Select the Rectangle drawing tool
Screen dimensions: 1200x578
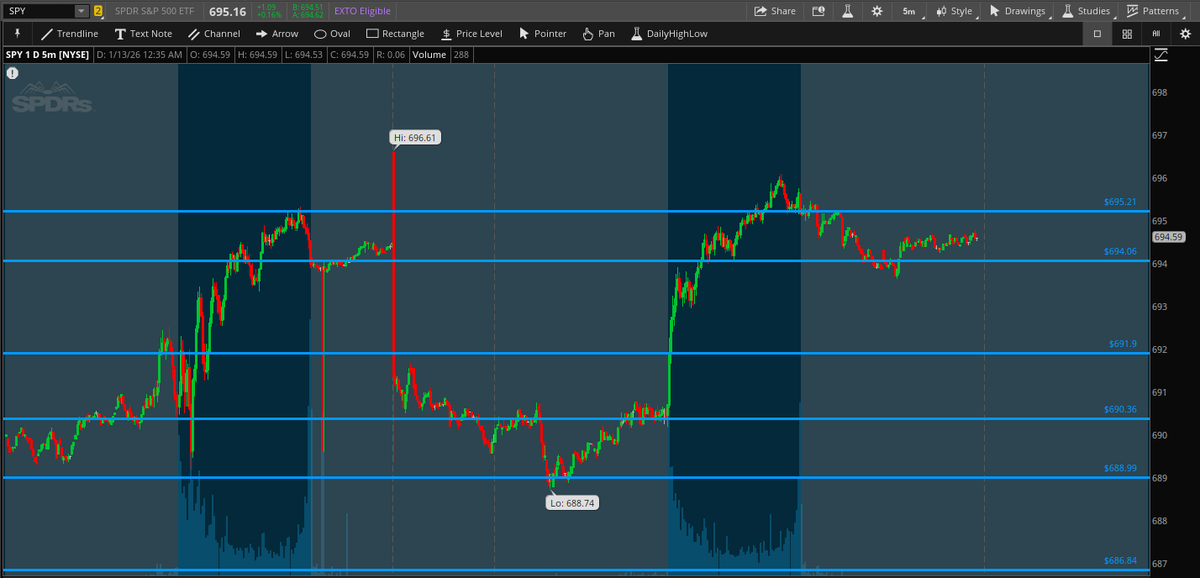(394, 33)
